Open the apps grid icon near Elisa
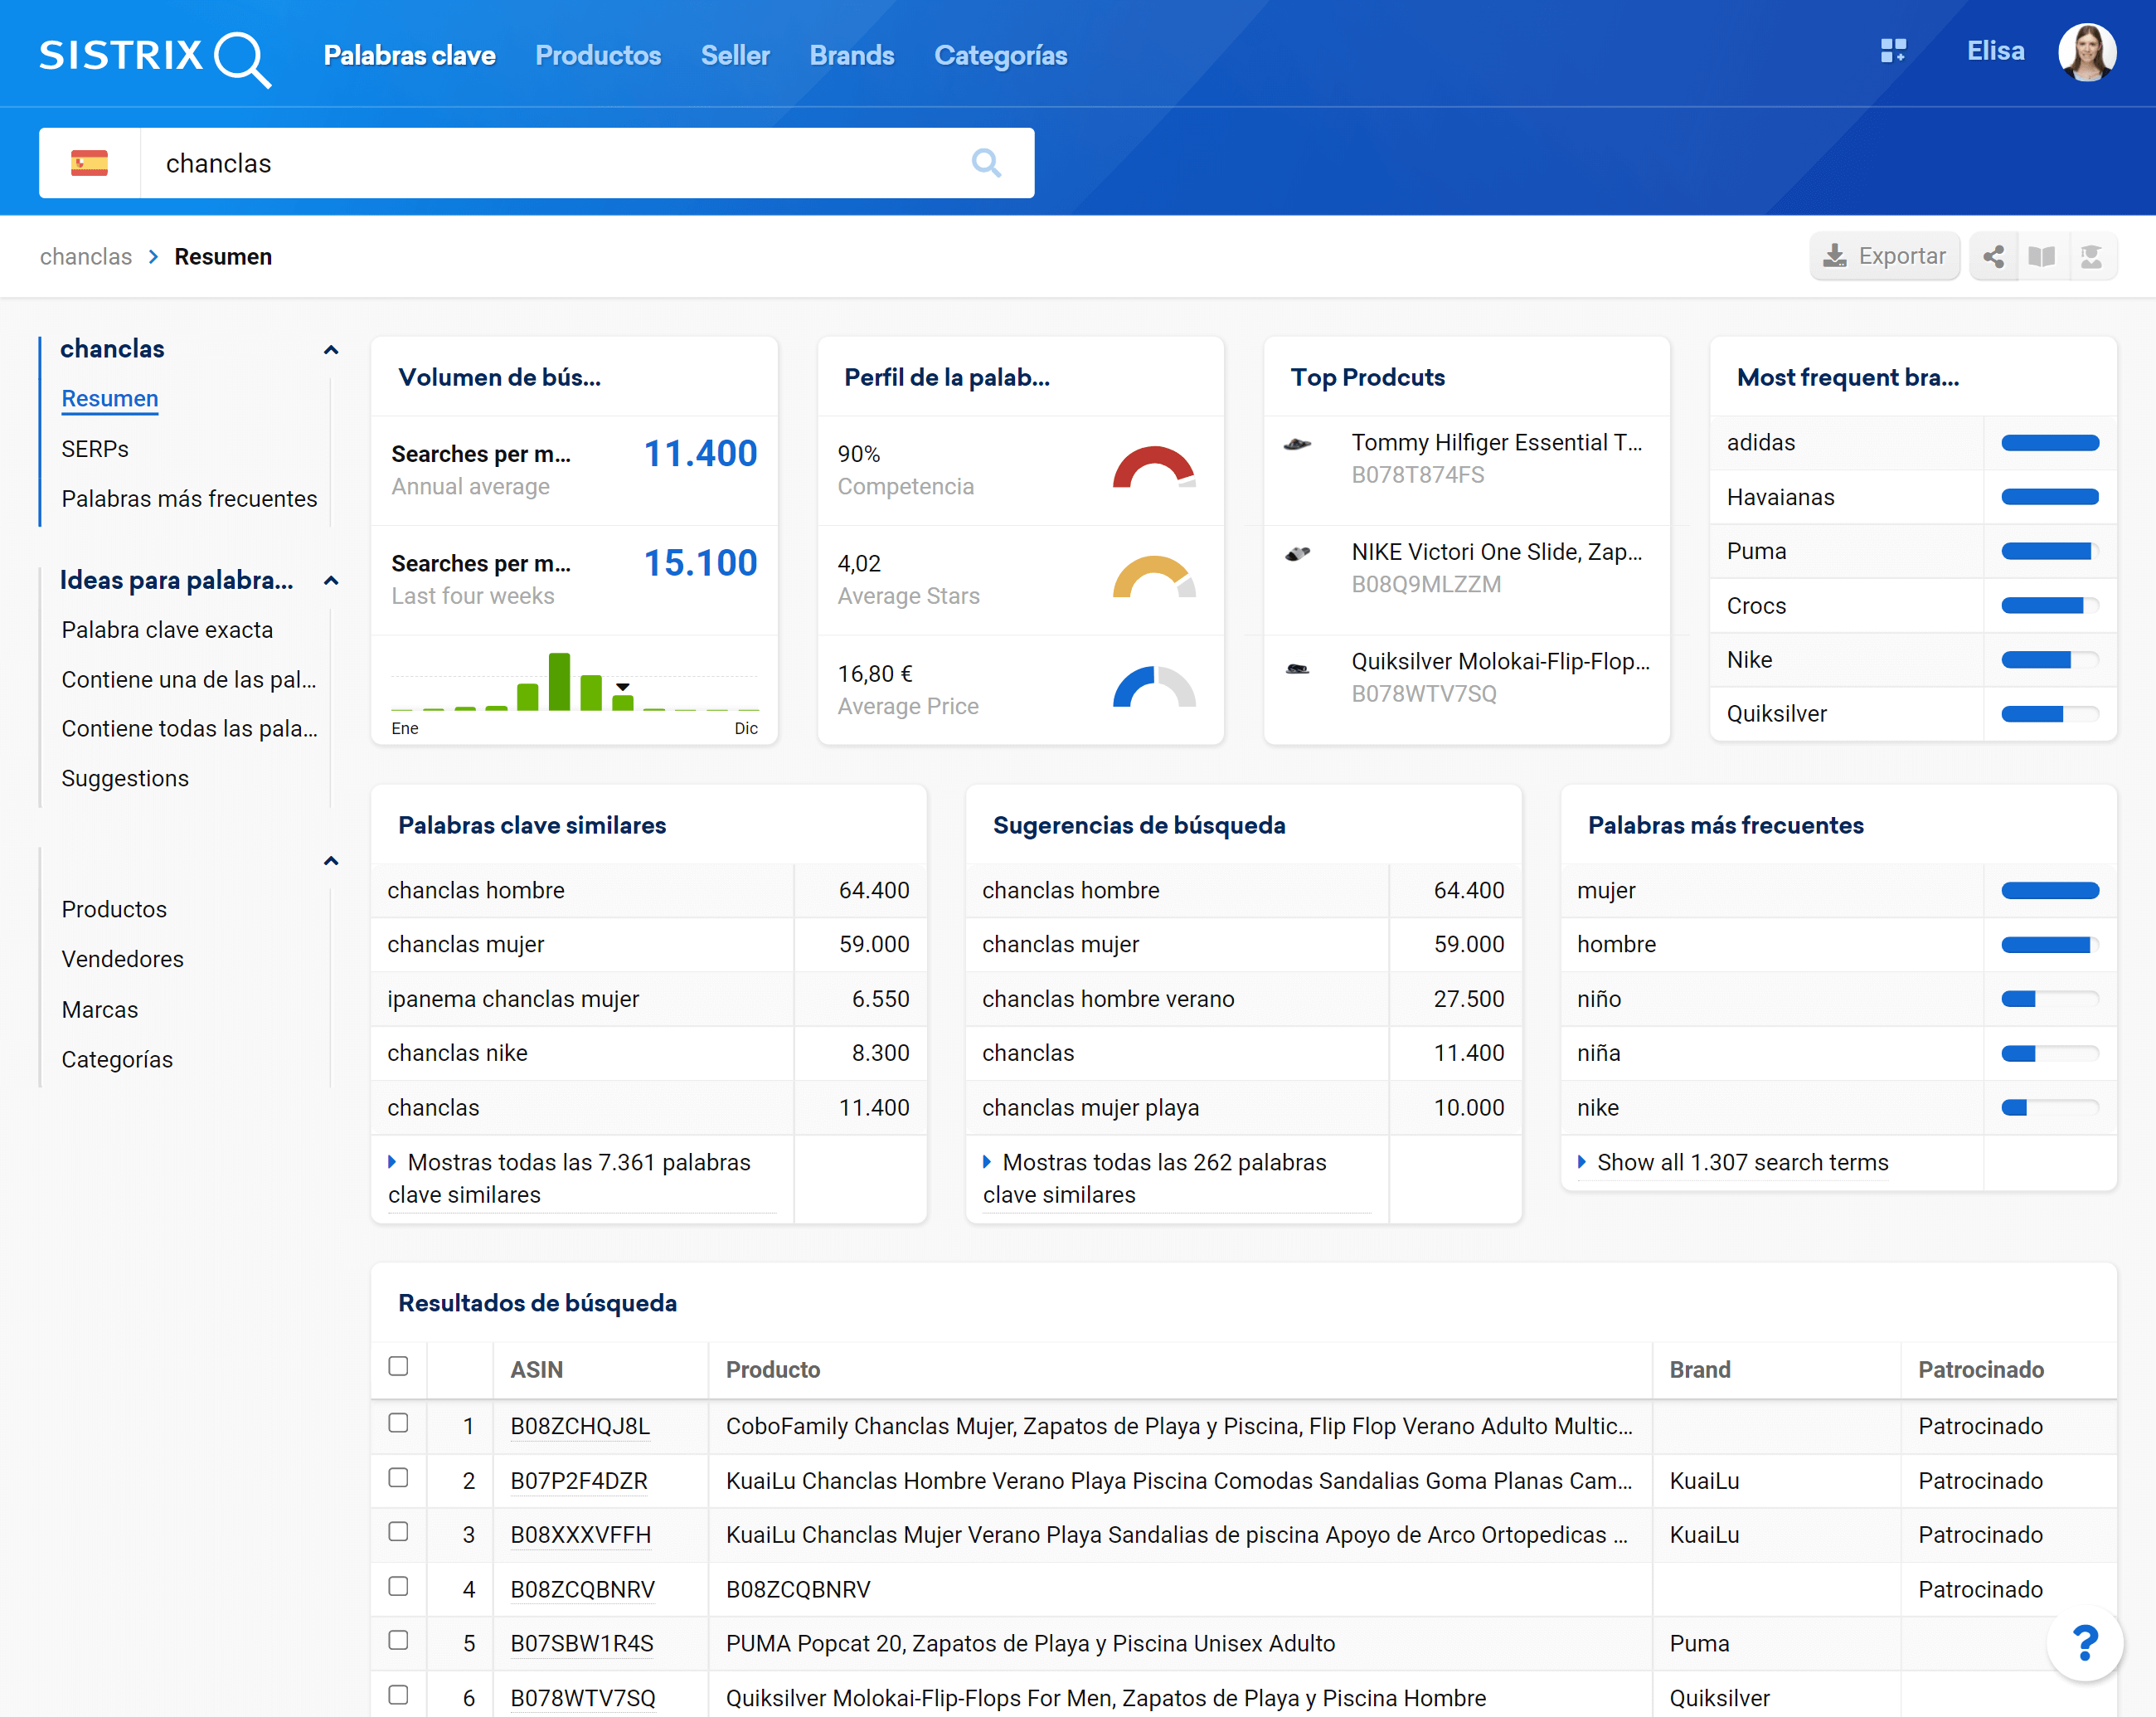The image size is (2156, 1717). tap(1893, 51)
